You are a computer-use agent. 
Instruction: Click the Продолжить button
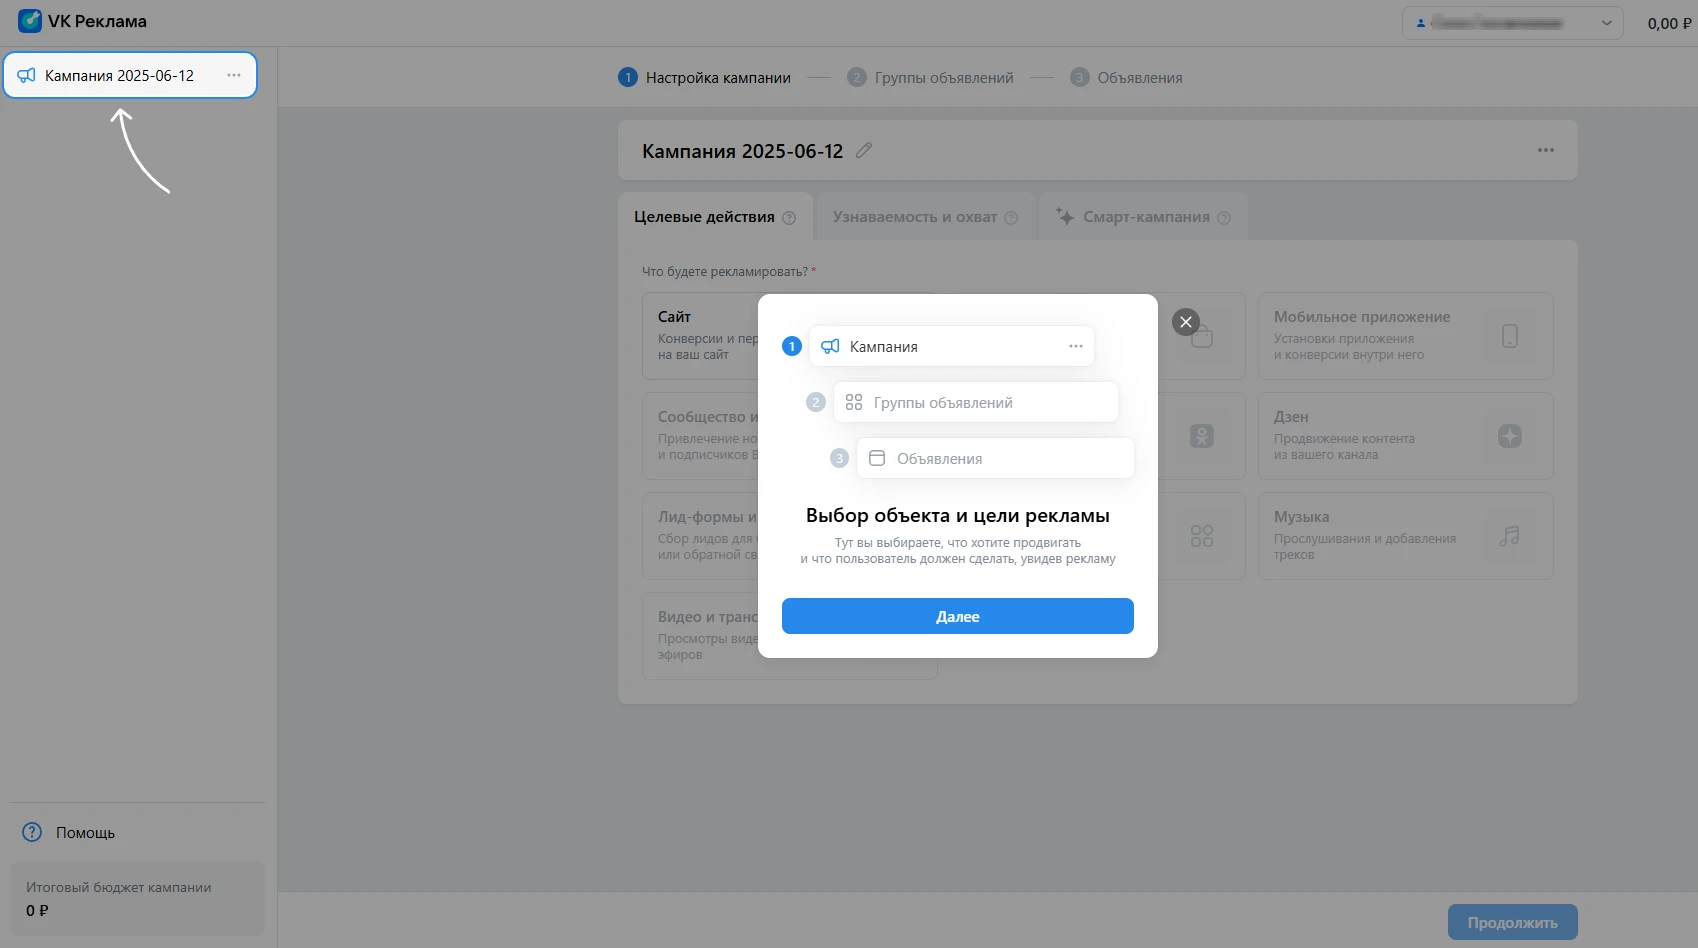click(x=1512, y=922)
